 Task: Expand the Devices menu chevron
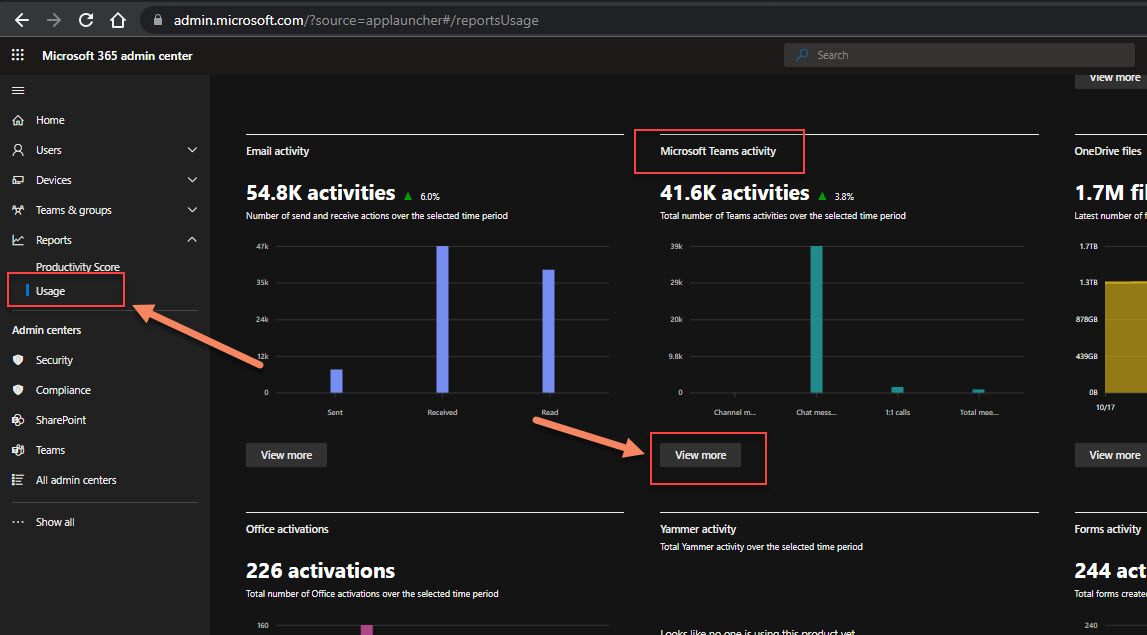192,180
